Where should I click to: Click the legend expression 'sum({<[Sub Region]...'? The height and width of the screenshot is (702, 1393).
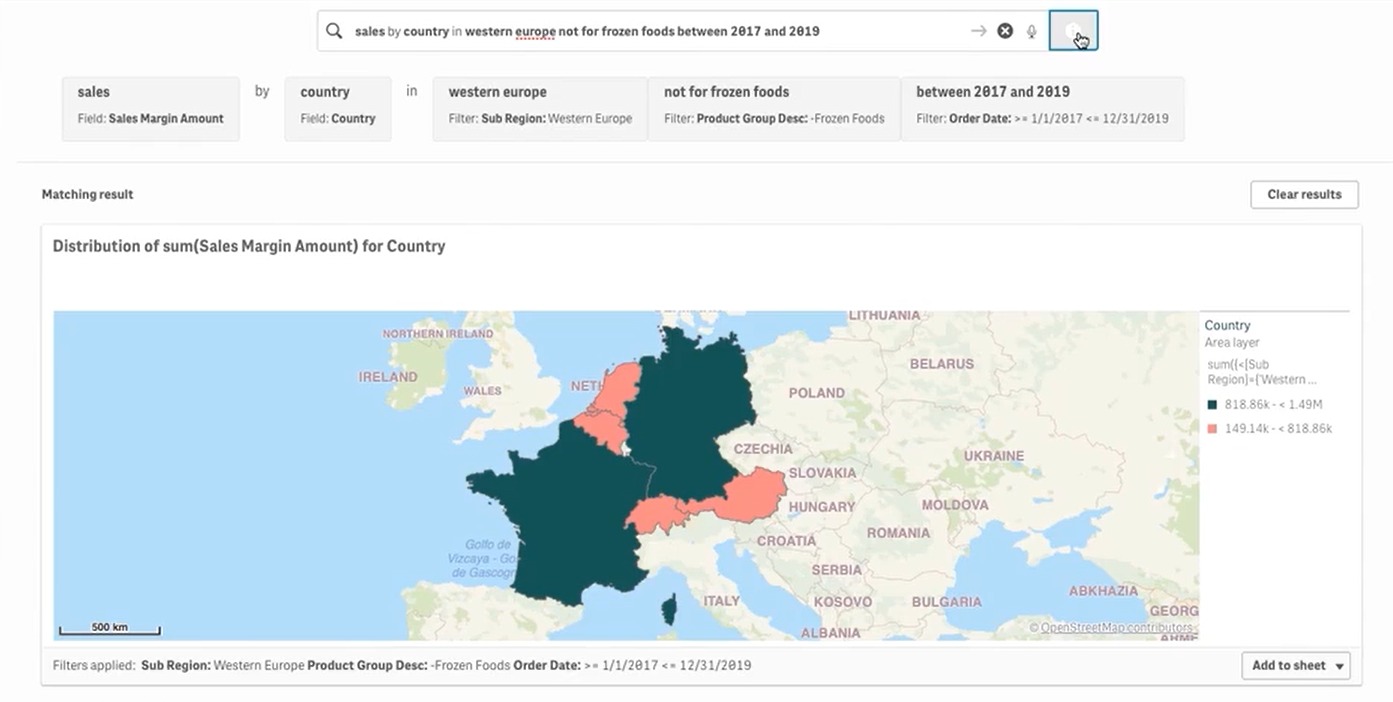1262,372
